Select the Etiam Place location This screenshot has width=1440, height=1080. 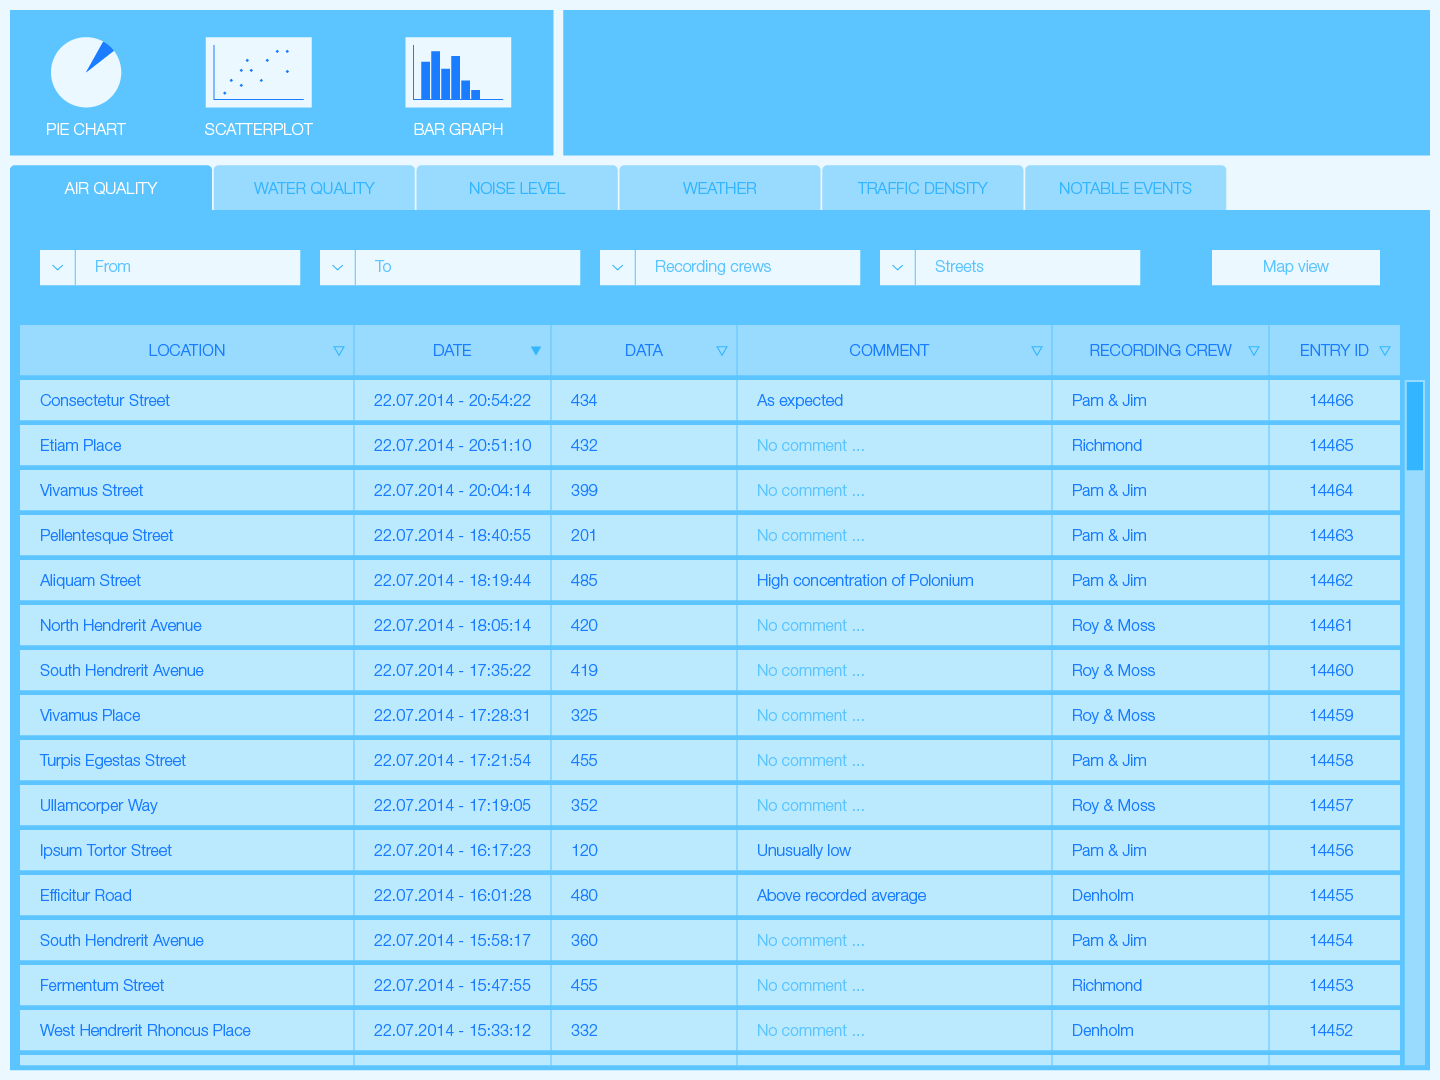[81, 446]
